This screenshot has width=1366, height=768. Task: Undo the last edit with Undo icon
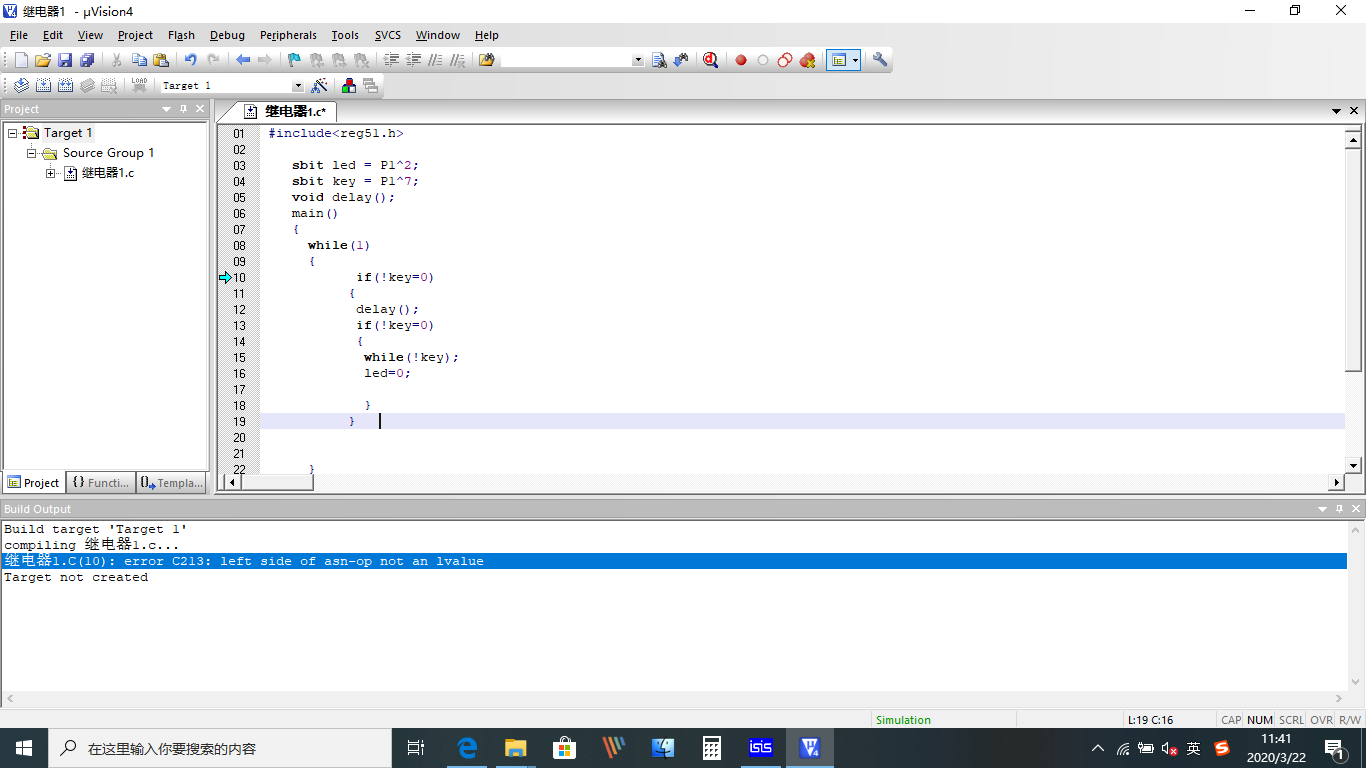pyautogui.click(x=190, y=60)
